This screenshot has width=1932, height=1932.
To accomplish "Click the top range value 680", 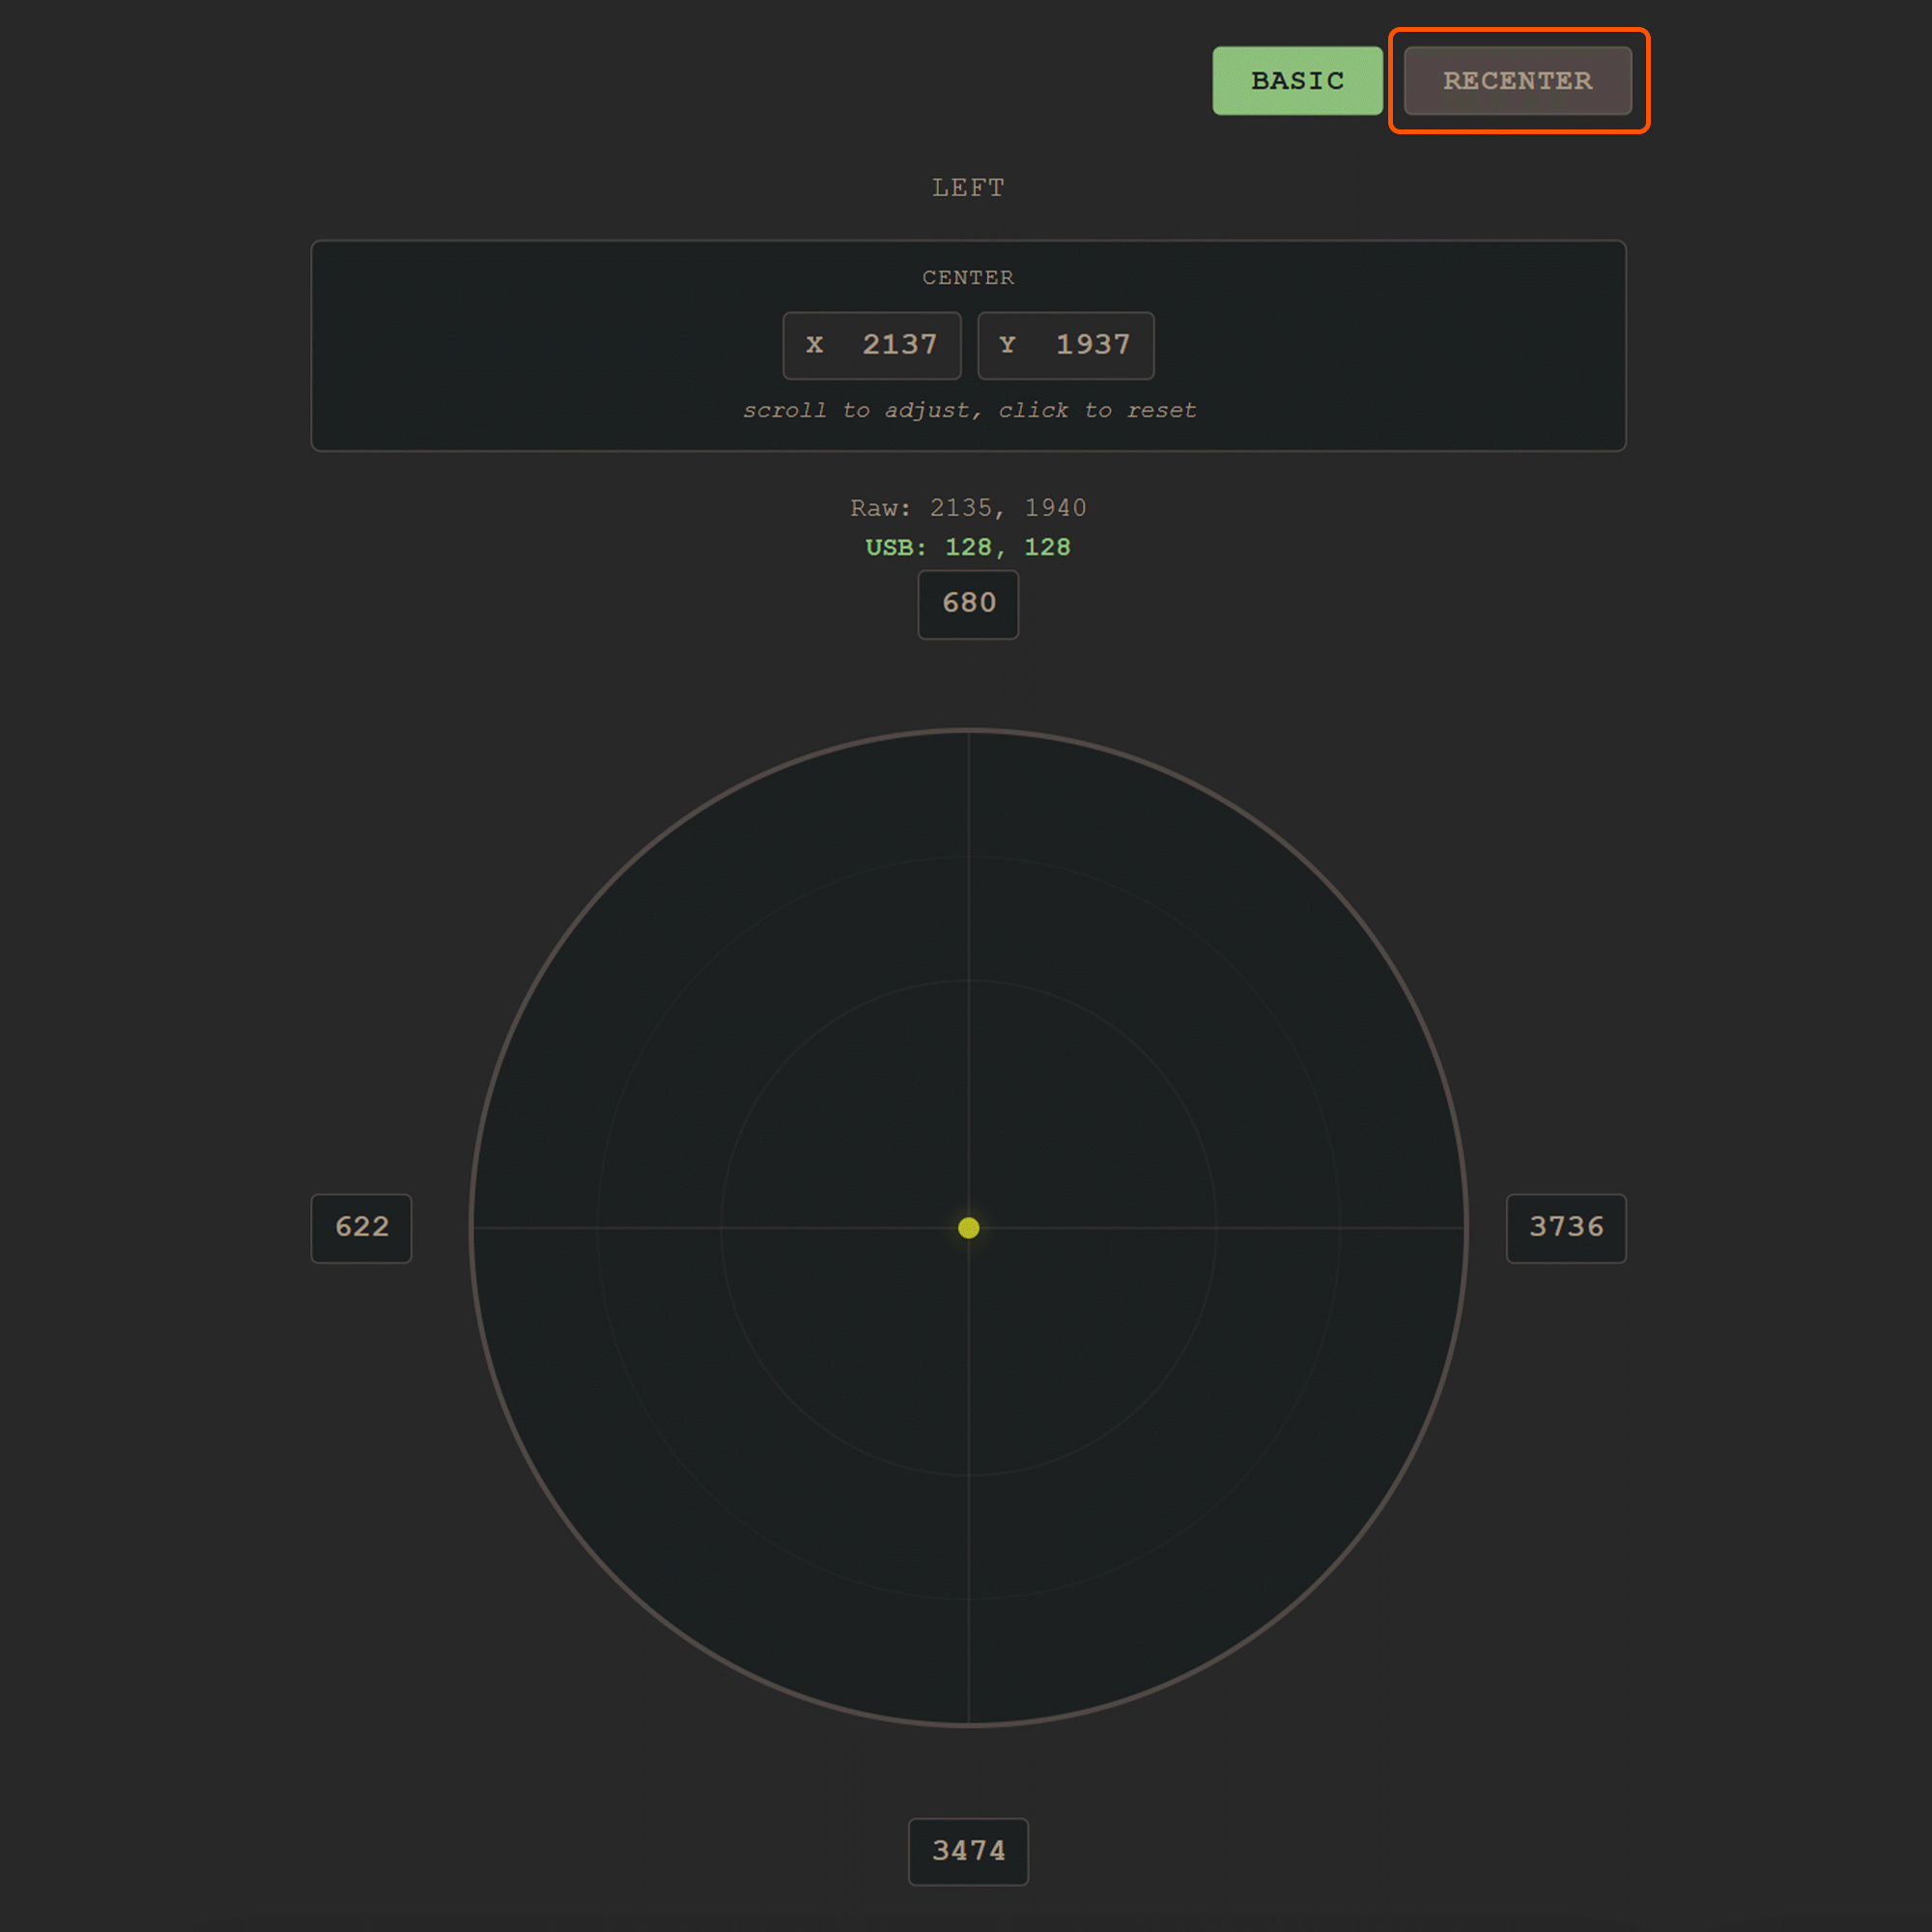I will 968,604.
